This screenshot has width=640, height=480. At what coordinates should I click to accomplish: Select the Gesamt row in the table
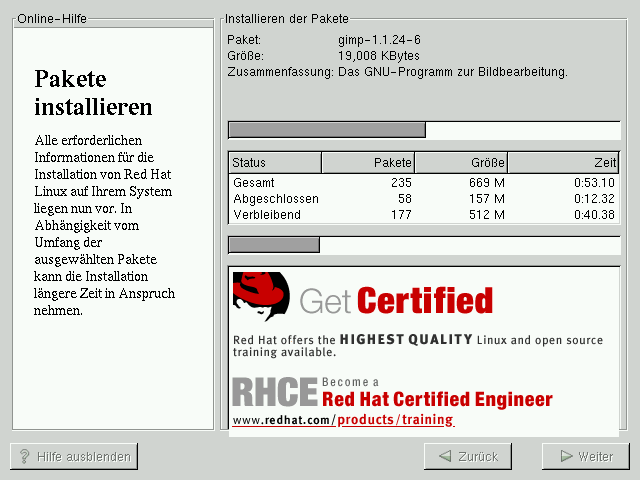coord(424,183)
